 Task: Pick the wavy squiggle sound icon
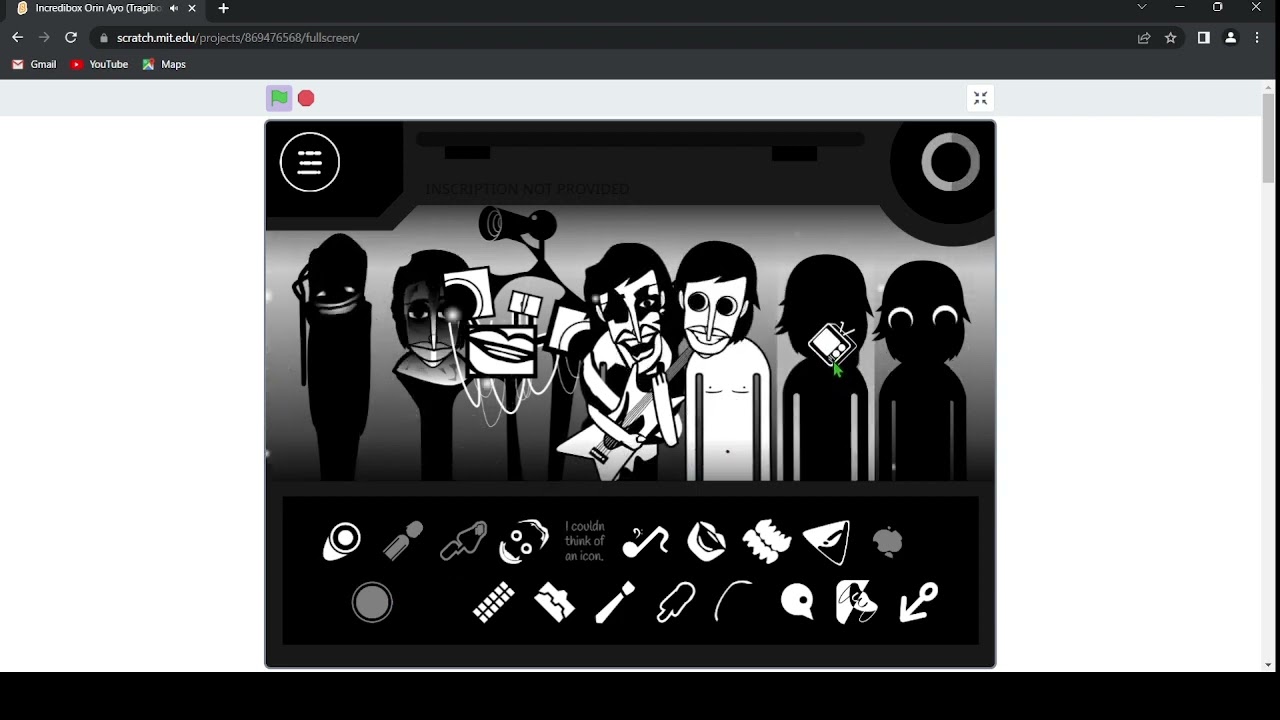767,541
